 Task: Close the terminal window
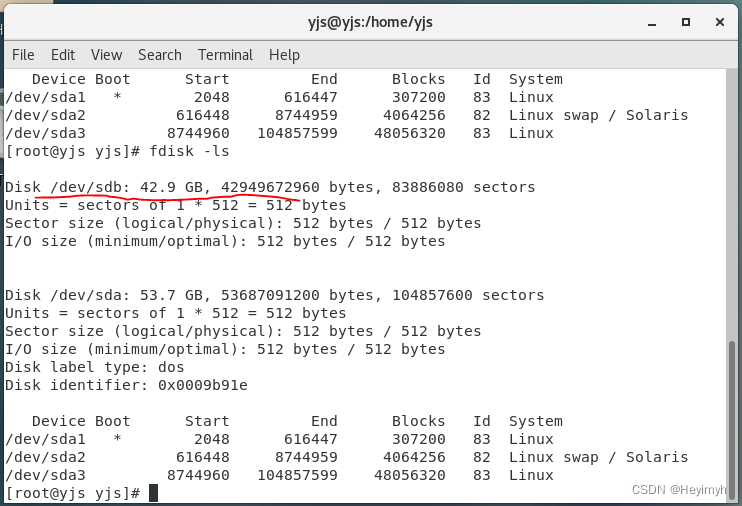720,22
